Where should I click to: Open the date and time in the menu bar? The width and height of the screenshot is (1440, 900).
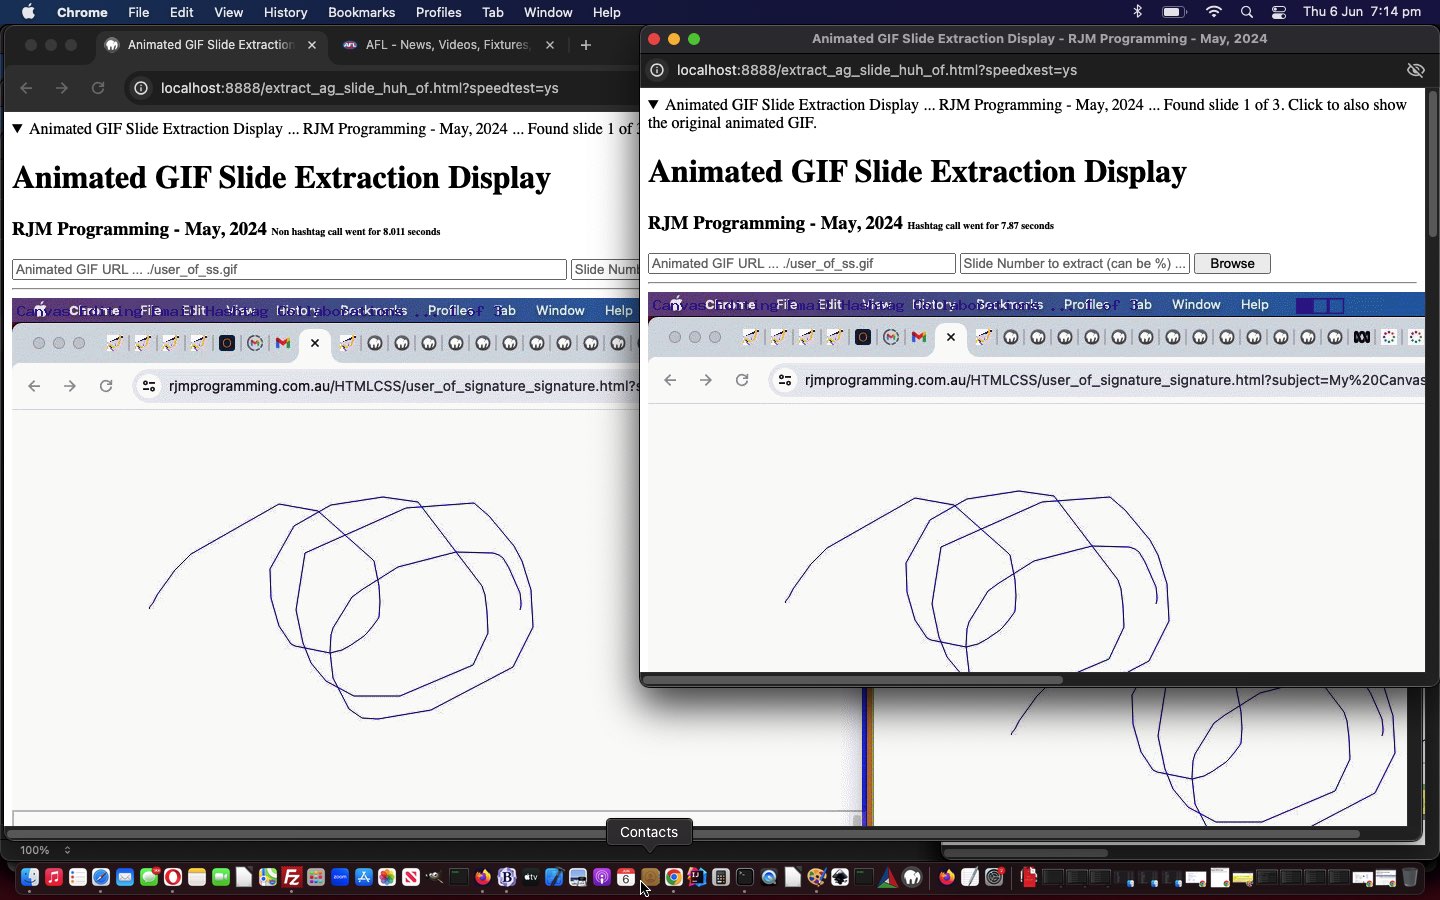click(1362, 12)
